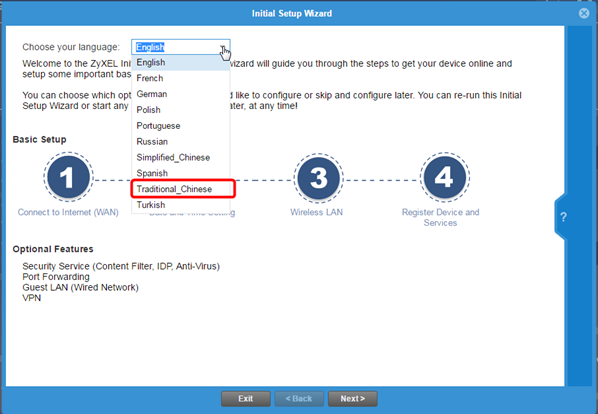Click step 1 circle icon
Viewport: 598px width, 414px height.
(68, 177)
